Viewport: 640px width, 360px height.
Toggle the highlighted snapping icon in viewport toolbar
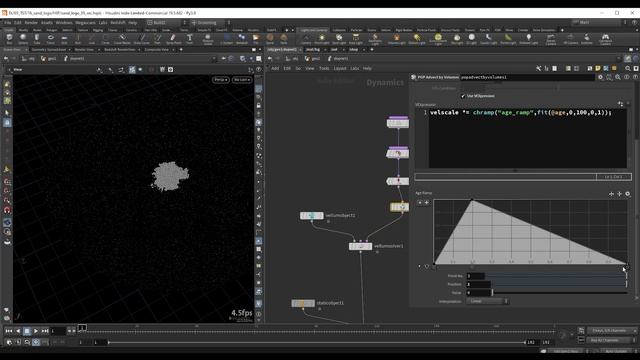coord(132,70)
